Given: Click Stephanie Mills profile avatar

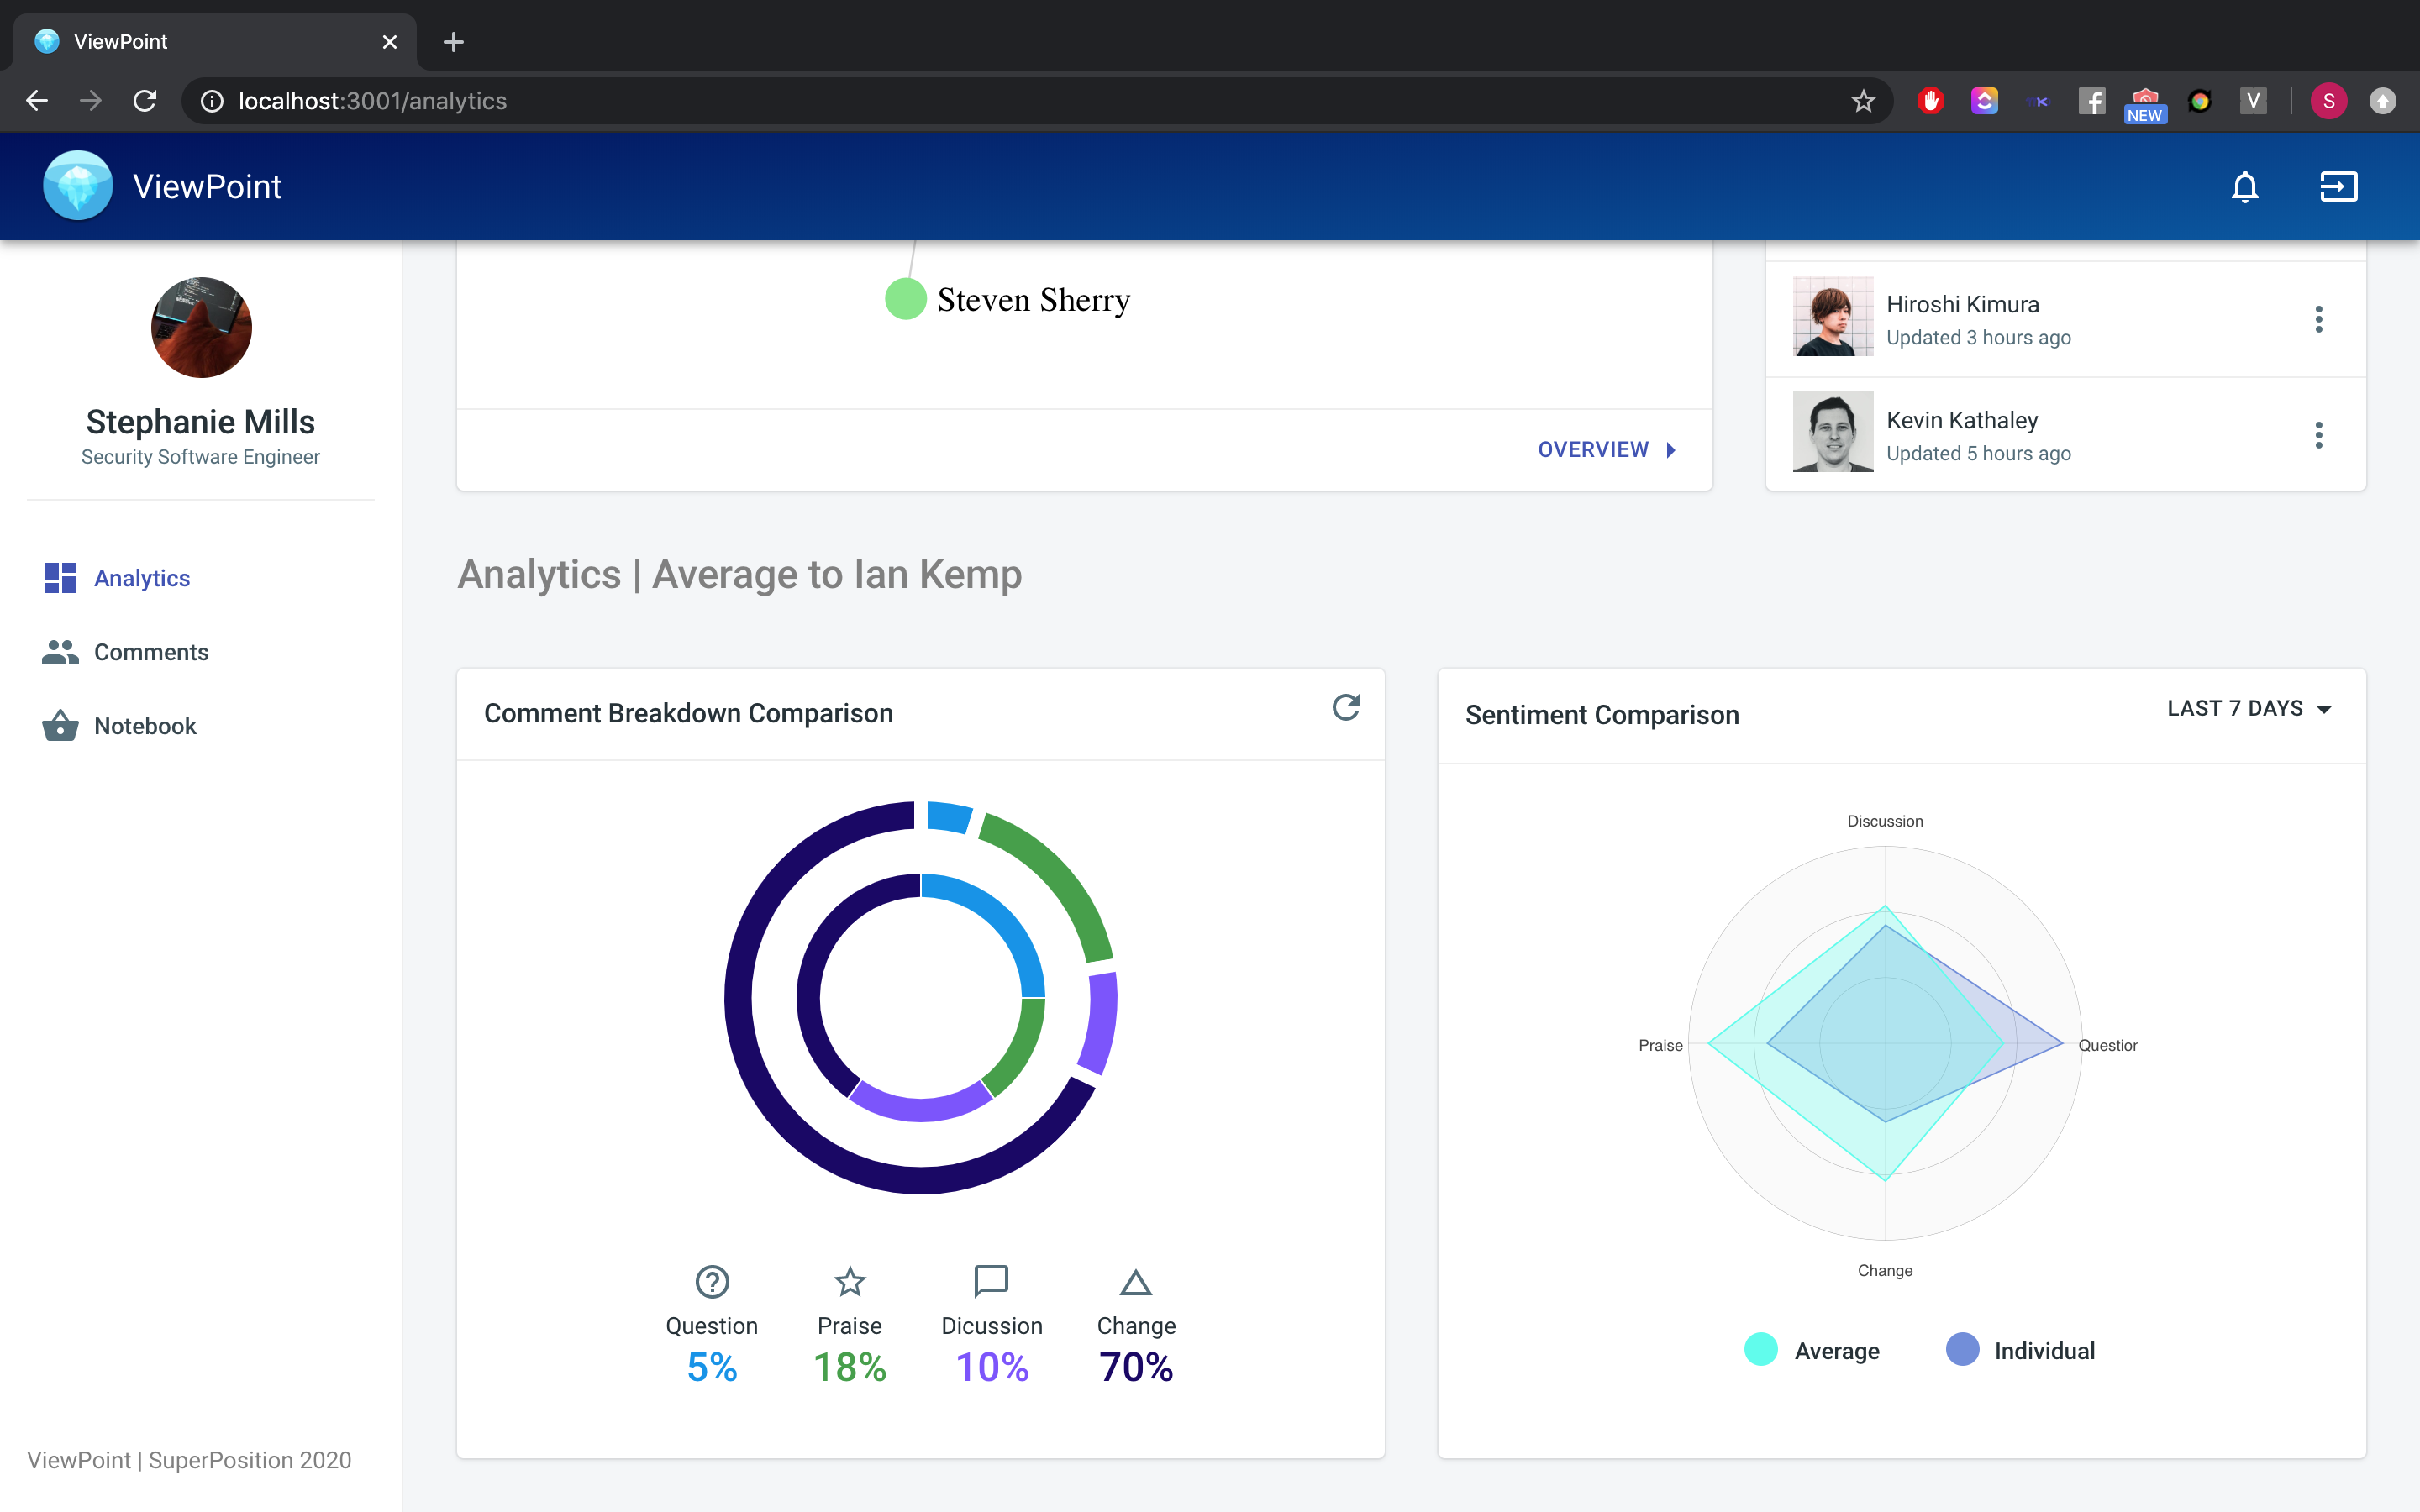Looking at the screenshot, I should pos(201,328).
